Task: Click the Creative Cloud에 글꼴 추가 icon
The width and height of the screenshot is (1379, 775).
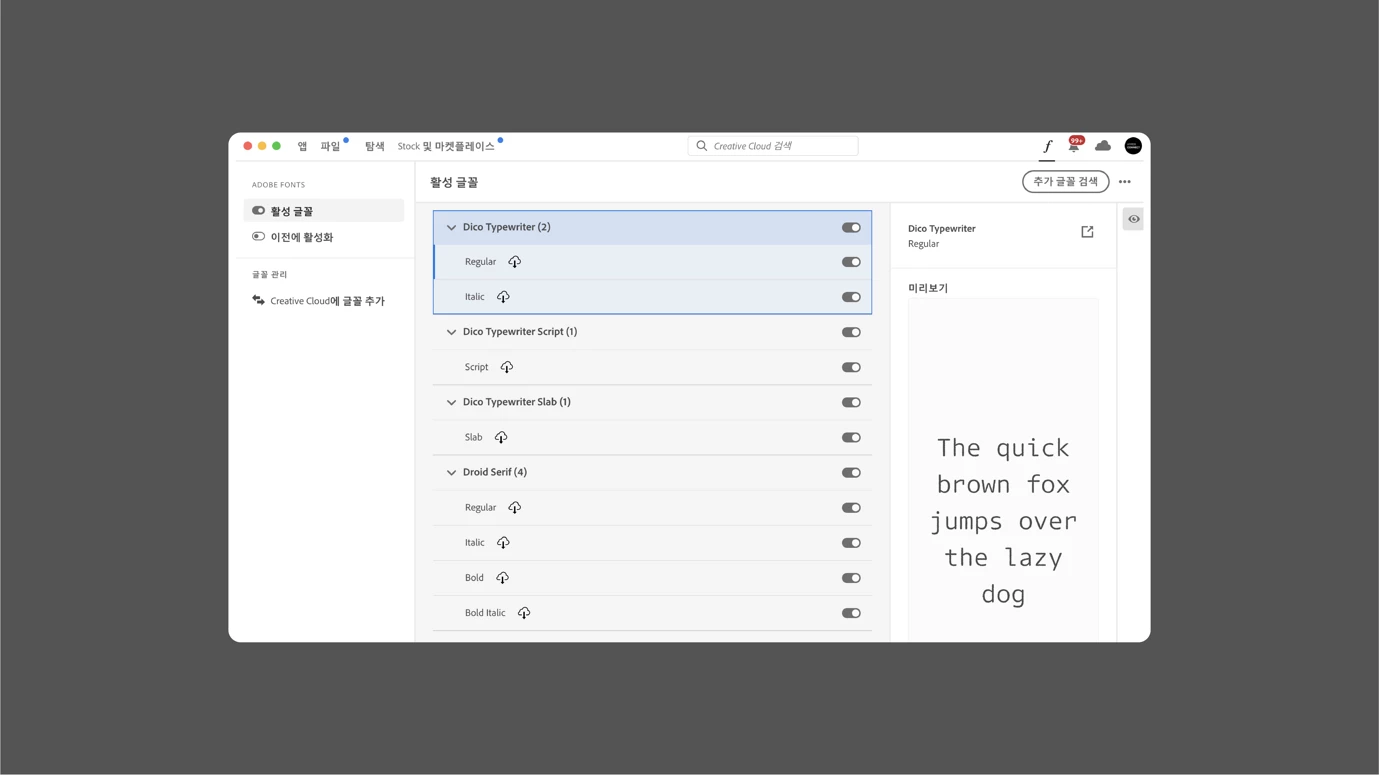Action: tap(258, 300)
